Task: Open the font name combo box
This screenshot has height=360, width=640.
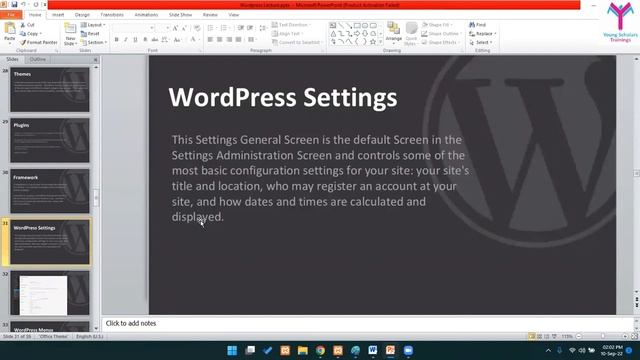Action: [133, 28]
